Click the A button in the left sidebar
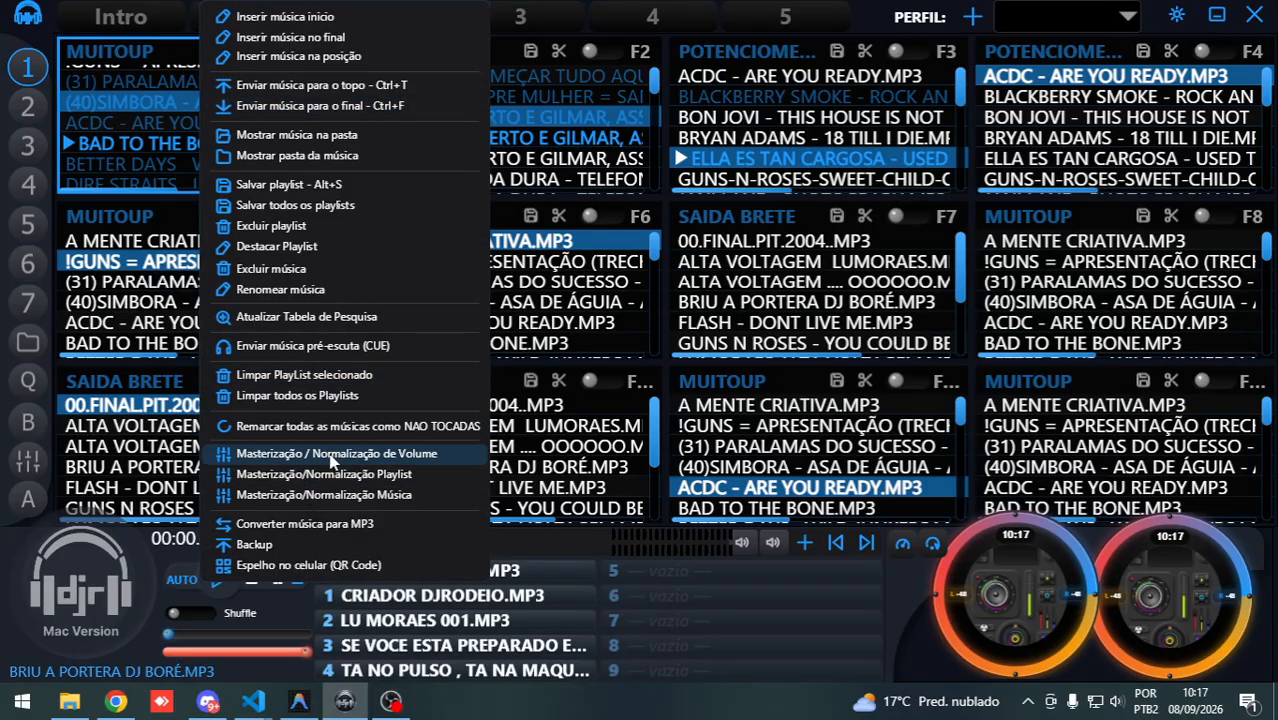Image resolution: width=1278 pixels, height=720 pixels. [x=28, y=499]
